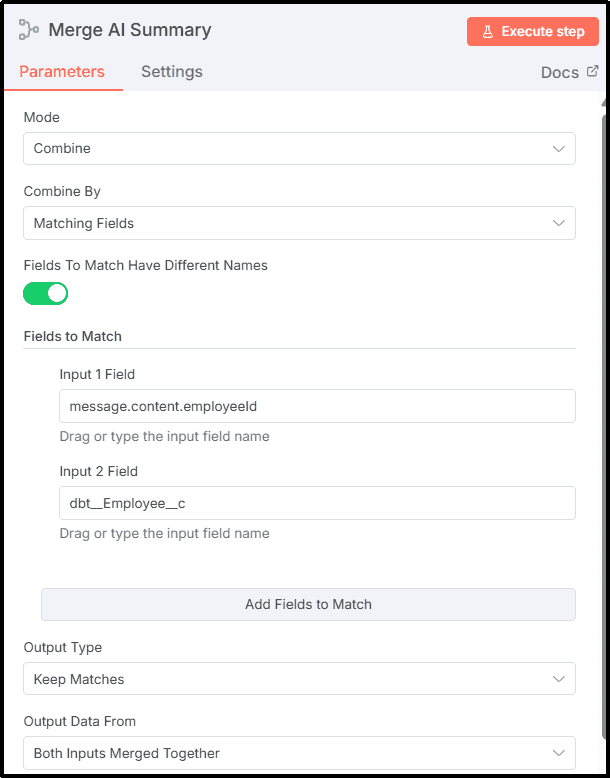The width and height of the screenshot is (610, 778).
Task: Click the Input 1 Field text box
Action: pos(317,406)
